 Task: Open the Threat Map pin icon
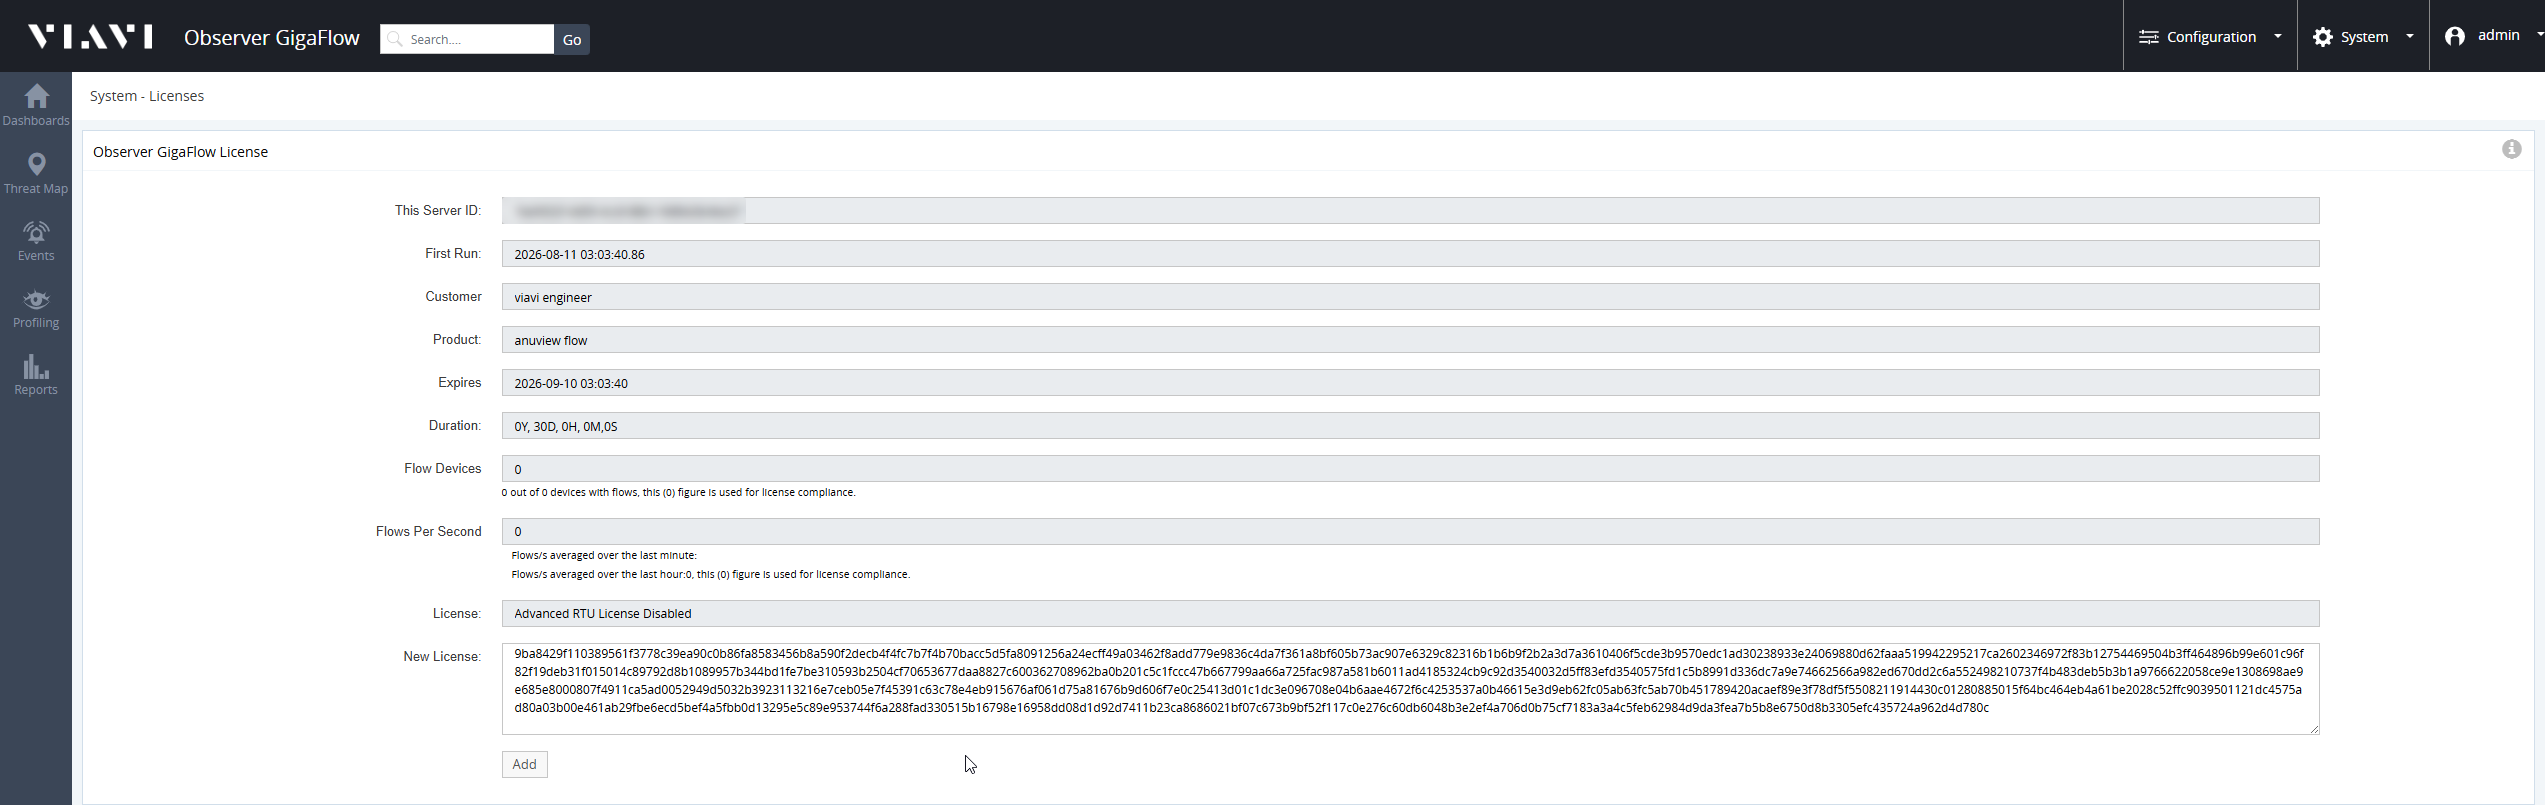pos(36,164)
